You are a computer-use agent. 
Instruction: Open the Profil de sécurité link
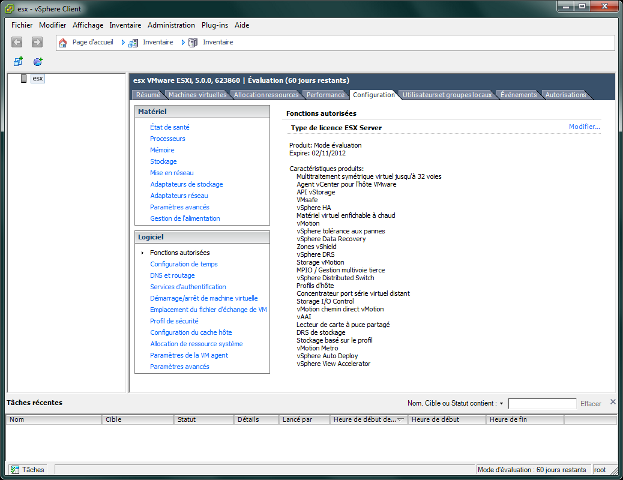(174, 321)
